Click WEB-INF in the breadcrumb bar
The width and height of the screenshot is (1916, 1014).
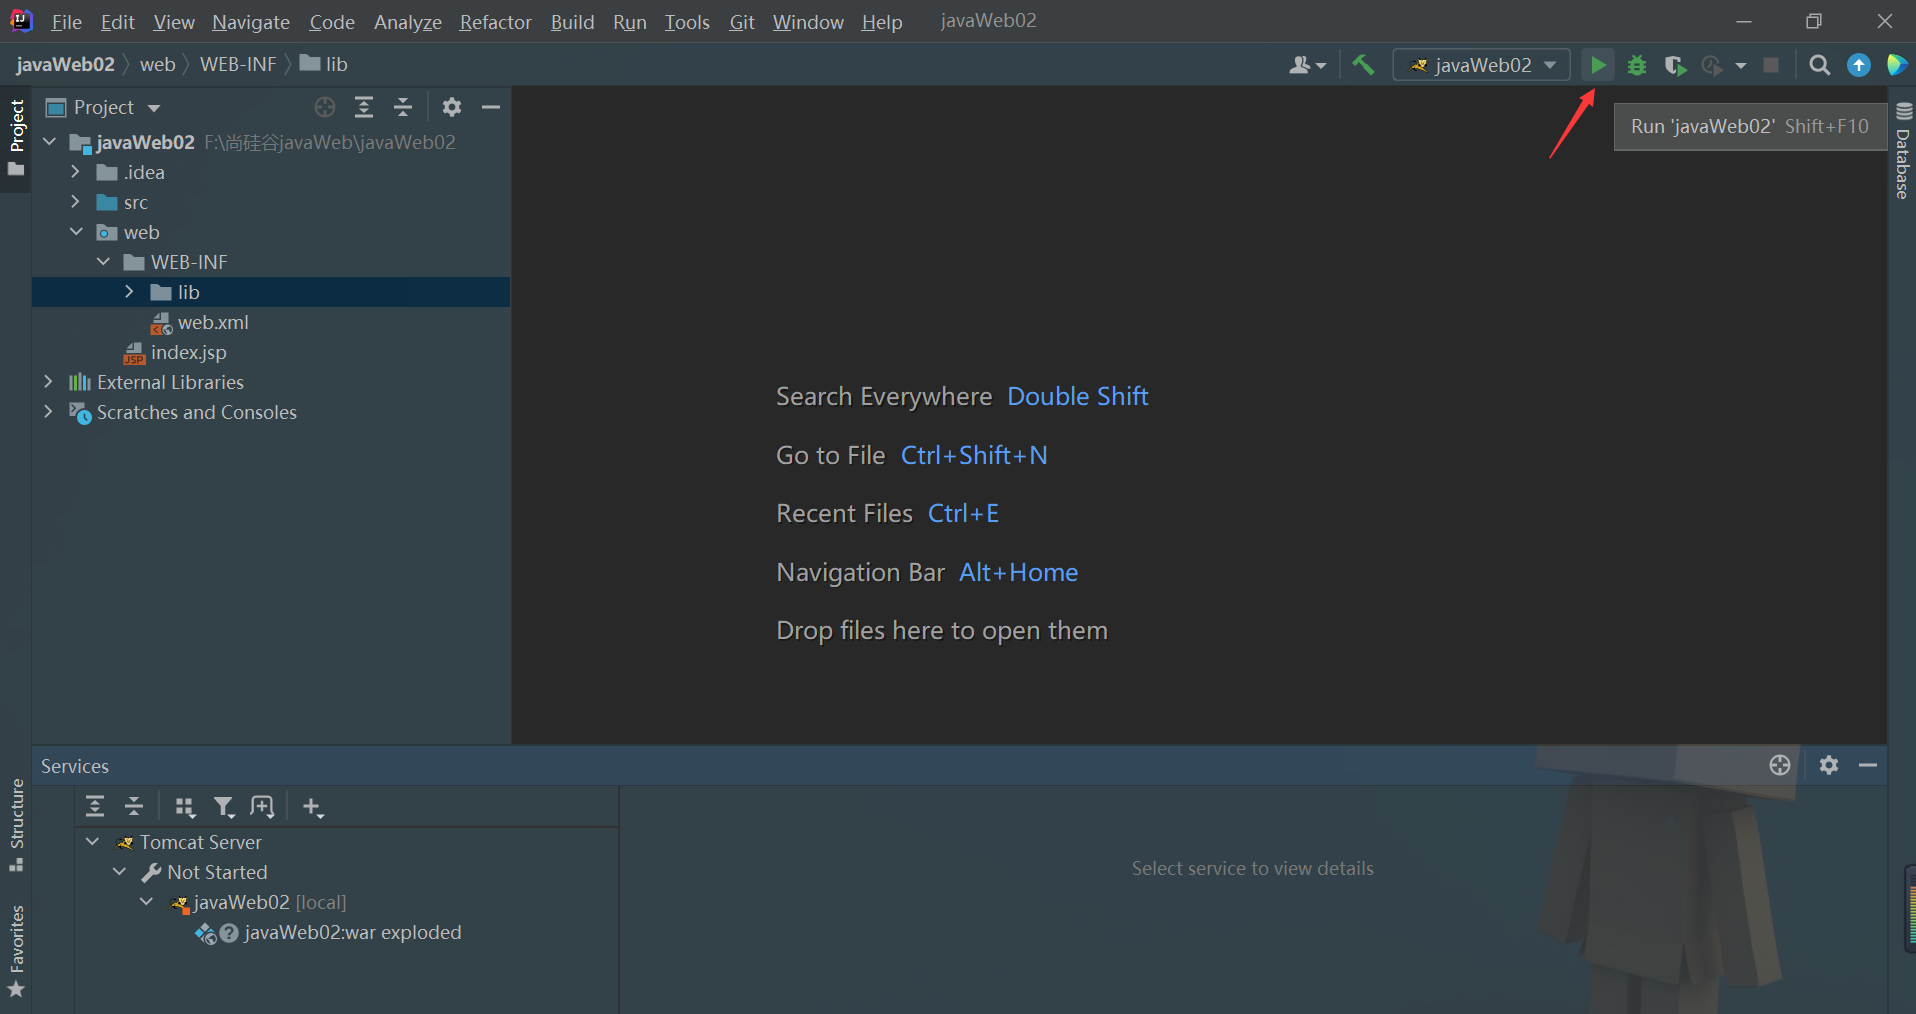pyautogui.click(x=238, y=64)
